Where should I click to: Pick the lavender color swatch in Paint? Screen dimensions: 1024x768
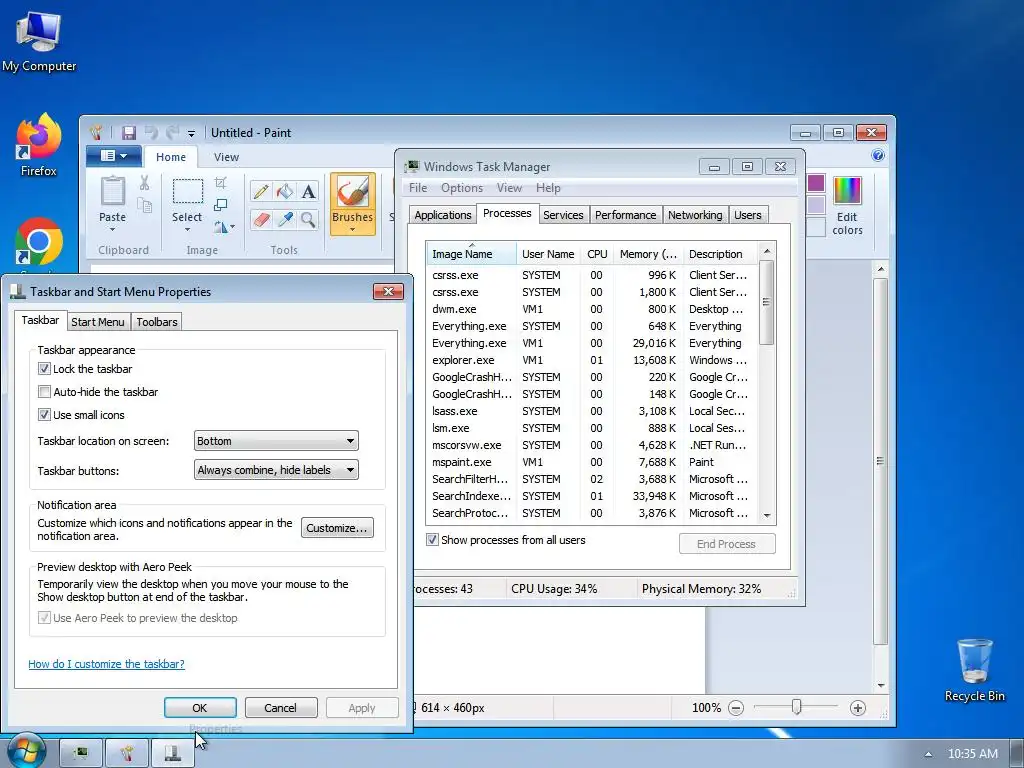tap(816, 204)
